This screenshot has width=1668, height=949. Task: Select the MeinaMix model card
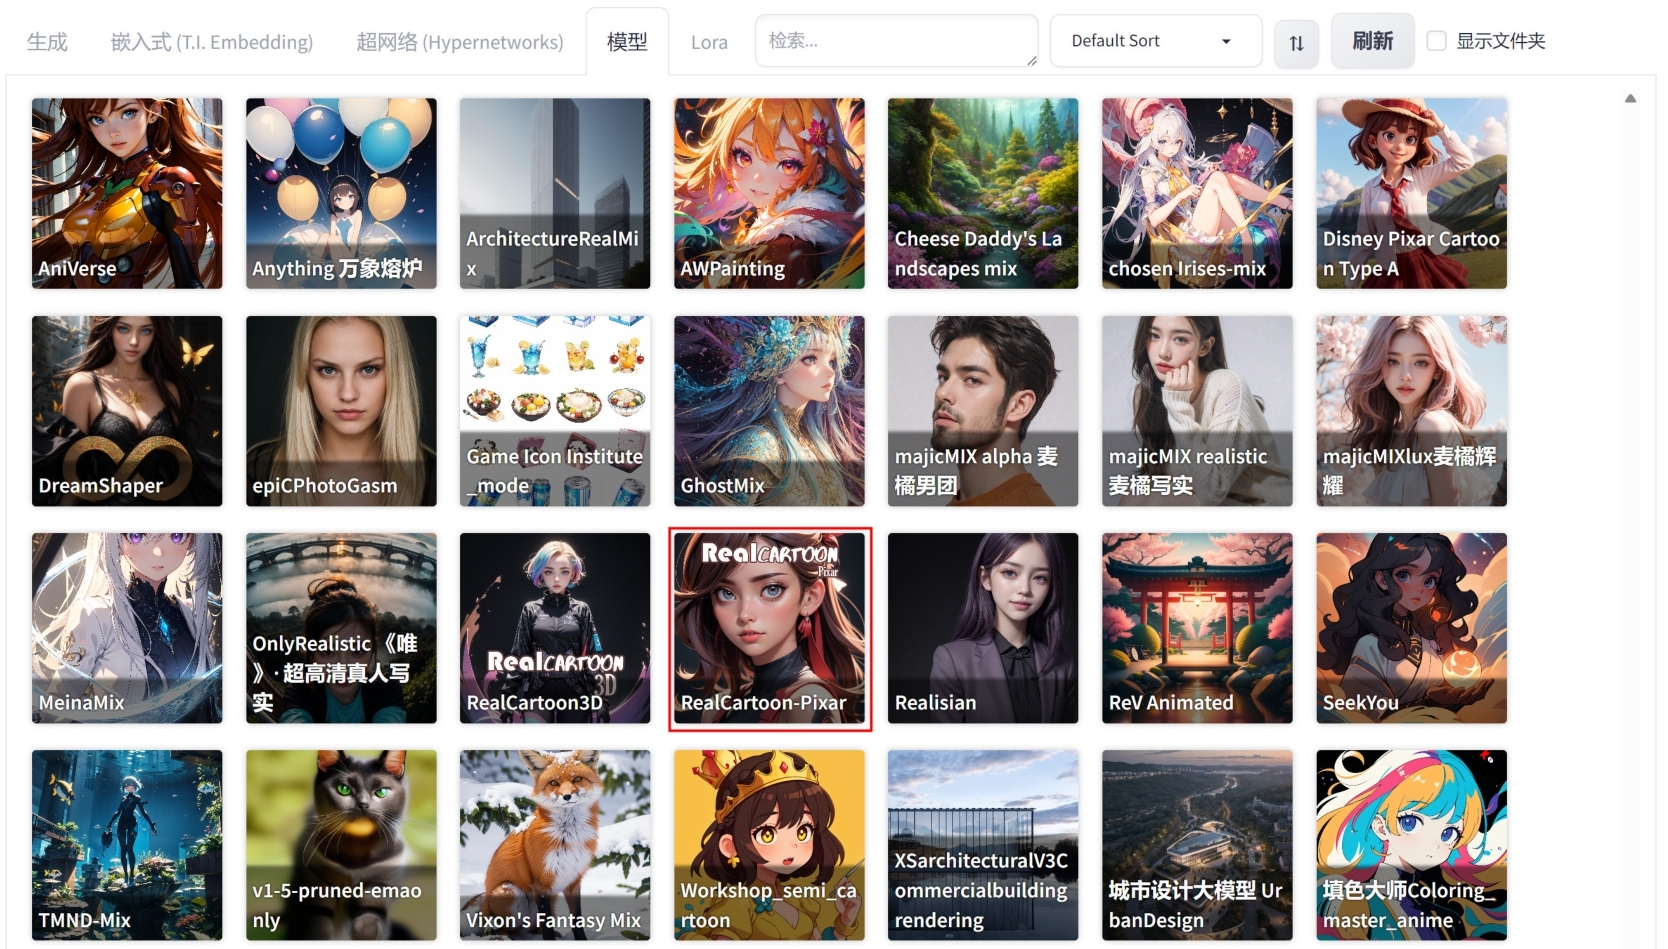coord(127,628)
